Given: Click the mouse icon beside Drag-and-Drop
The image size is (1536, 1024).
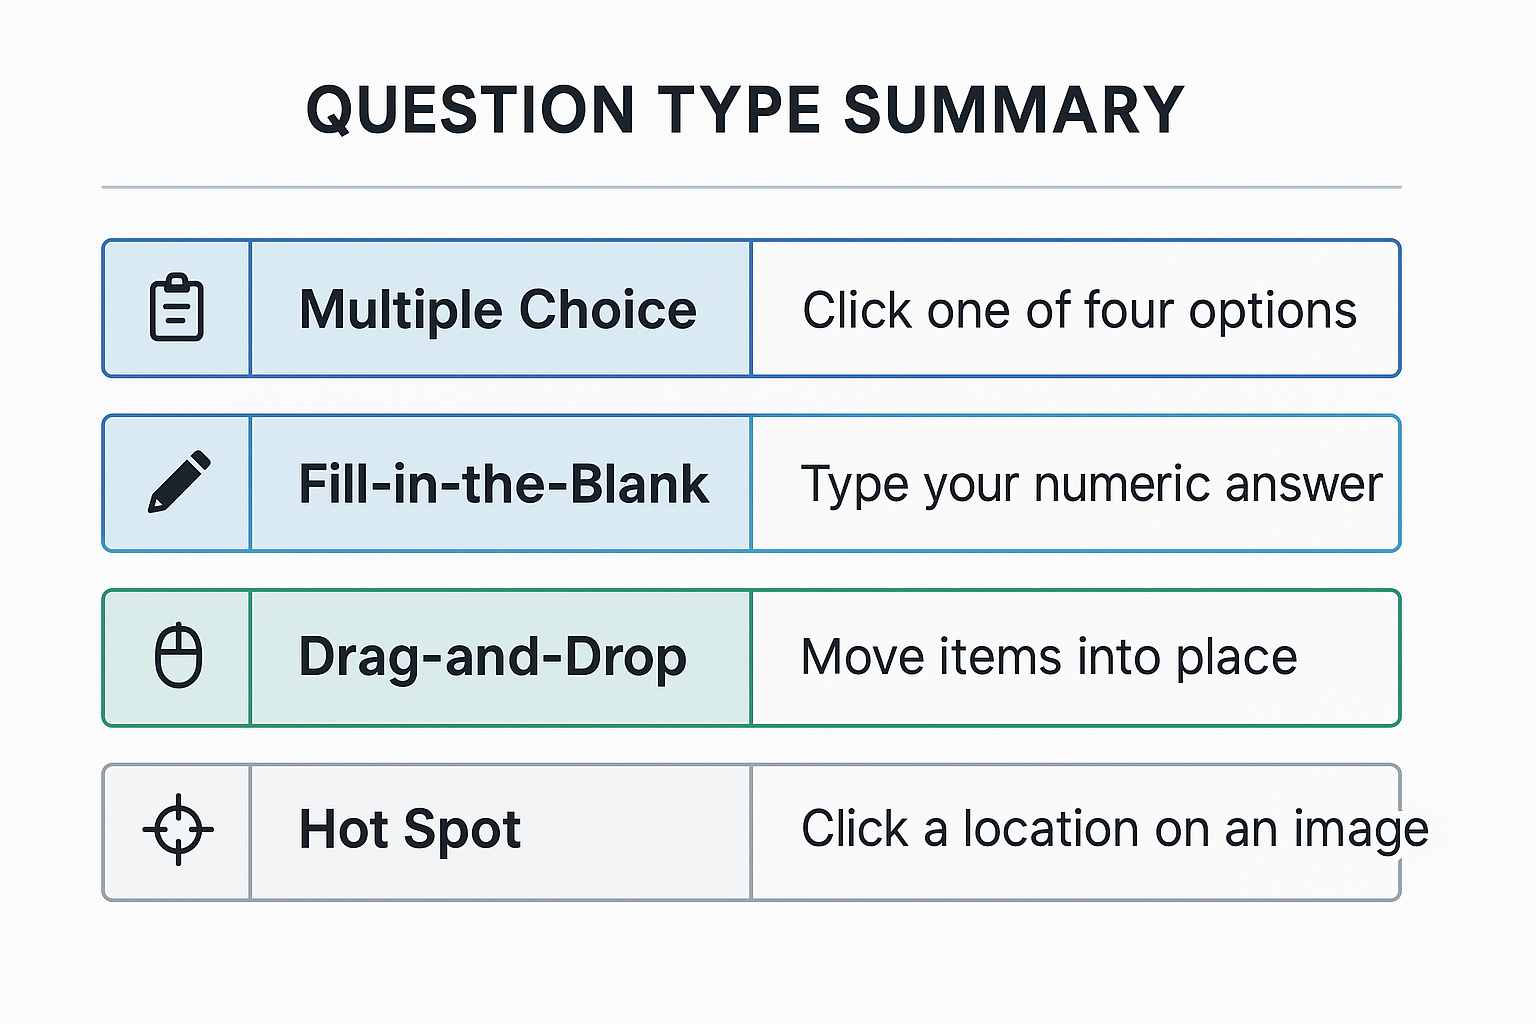Looking at the screenshot, I should (179, 656).
